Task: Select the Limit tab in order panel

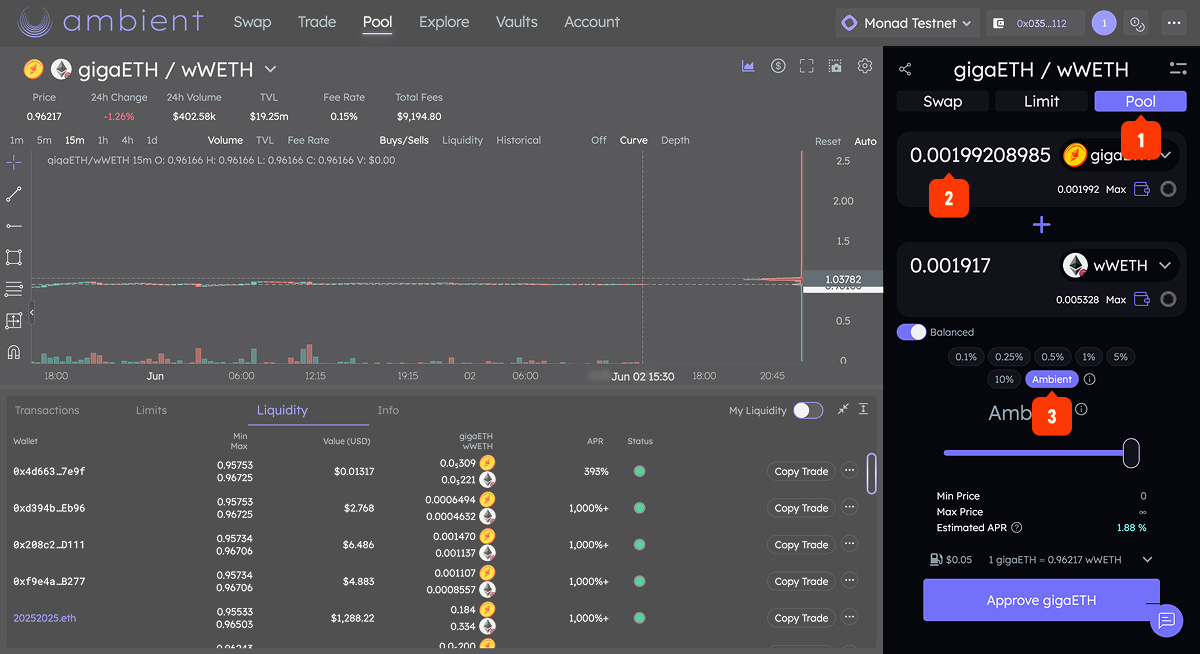Action: [x=1041, y=101]
